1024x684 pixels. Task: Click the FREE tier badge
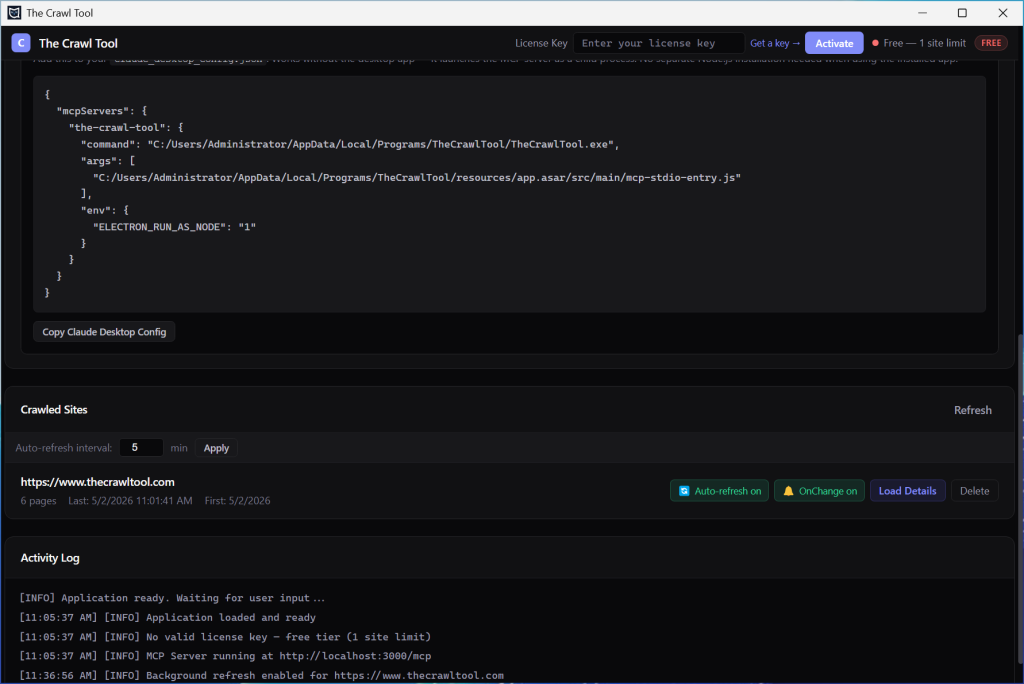tap(991, 43)
